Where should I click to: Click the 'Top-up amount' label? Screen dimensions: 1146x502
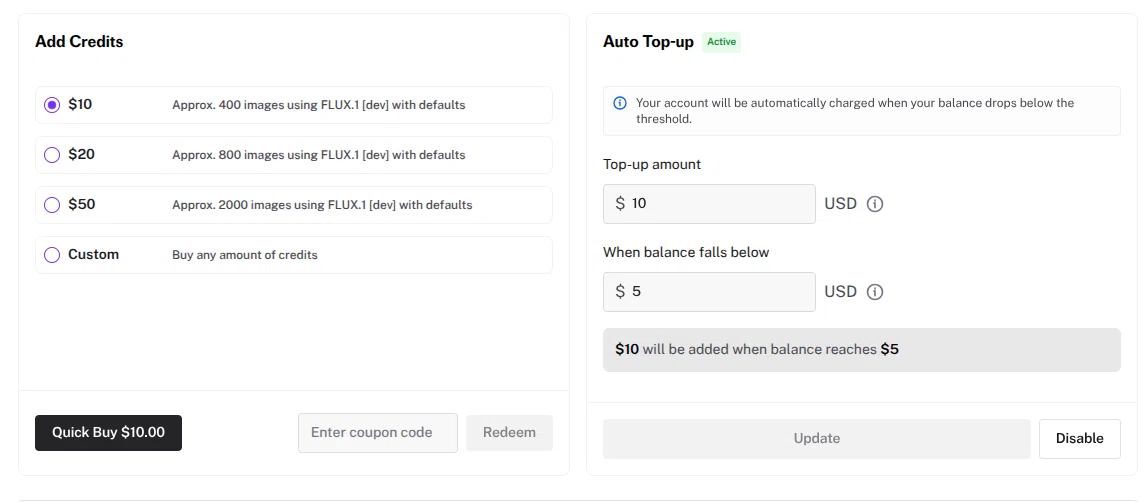click(x=652, y=164)
